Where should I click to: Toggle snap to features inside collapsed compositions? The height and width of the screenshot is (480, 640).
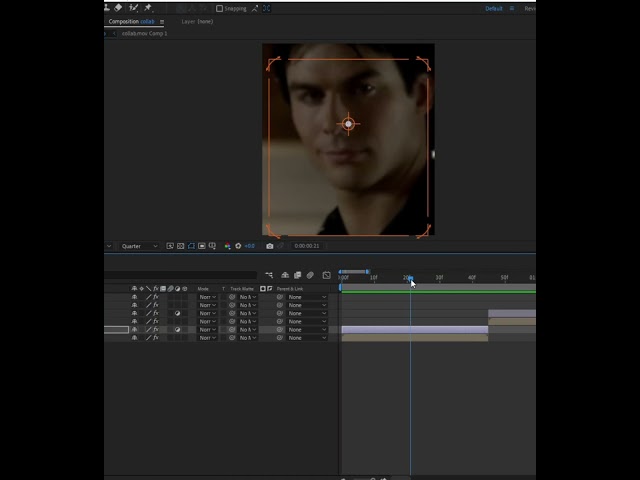tap(267, 9)
